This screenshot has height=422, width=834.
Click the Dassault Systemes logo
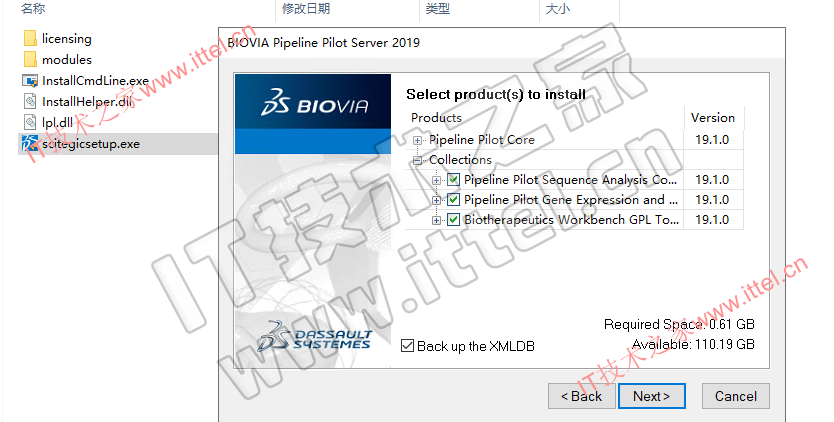pyautogui.click(x=314, y=337)
